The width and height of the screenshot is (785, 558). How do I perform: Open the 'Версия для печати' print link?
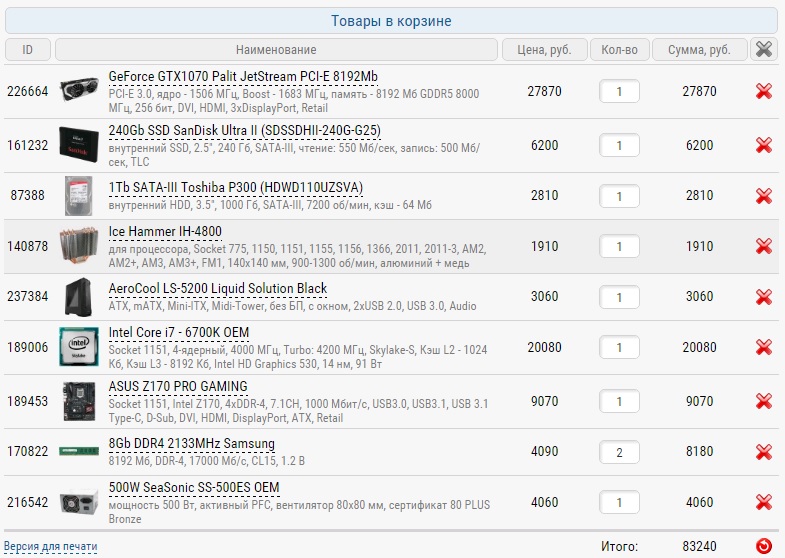point(51,546)
